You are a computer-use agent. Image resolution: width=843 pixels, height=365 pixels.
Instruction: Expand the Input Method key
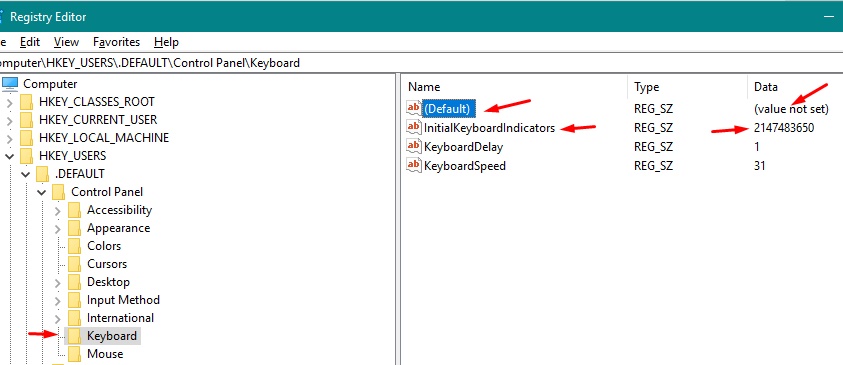[58, 300]
